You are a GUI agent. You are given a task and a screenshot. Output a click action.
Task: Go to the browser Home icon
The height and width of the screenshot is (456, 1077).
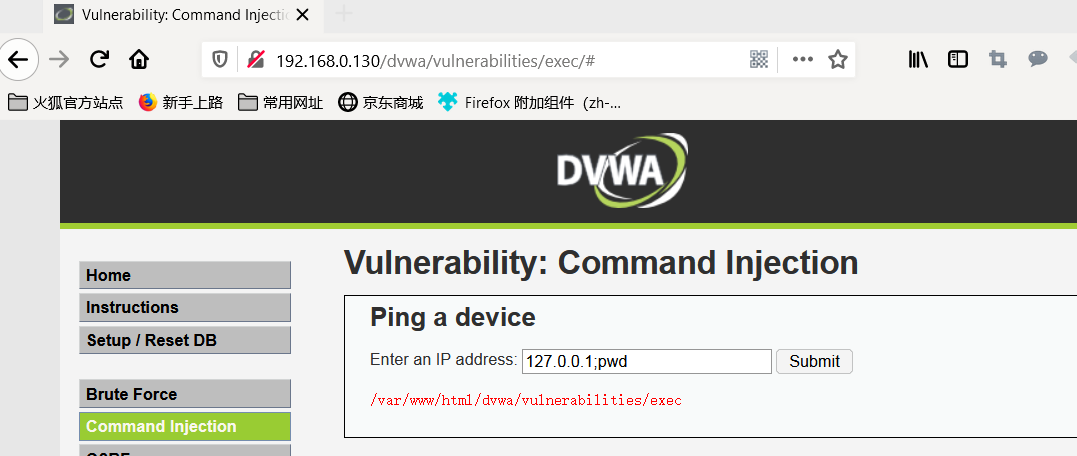[x=139, y=60]
